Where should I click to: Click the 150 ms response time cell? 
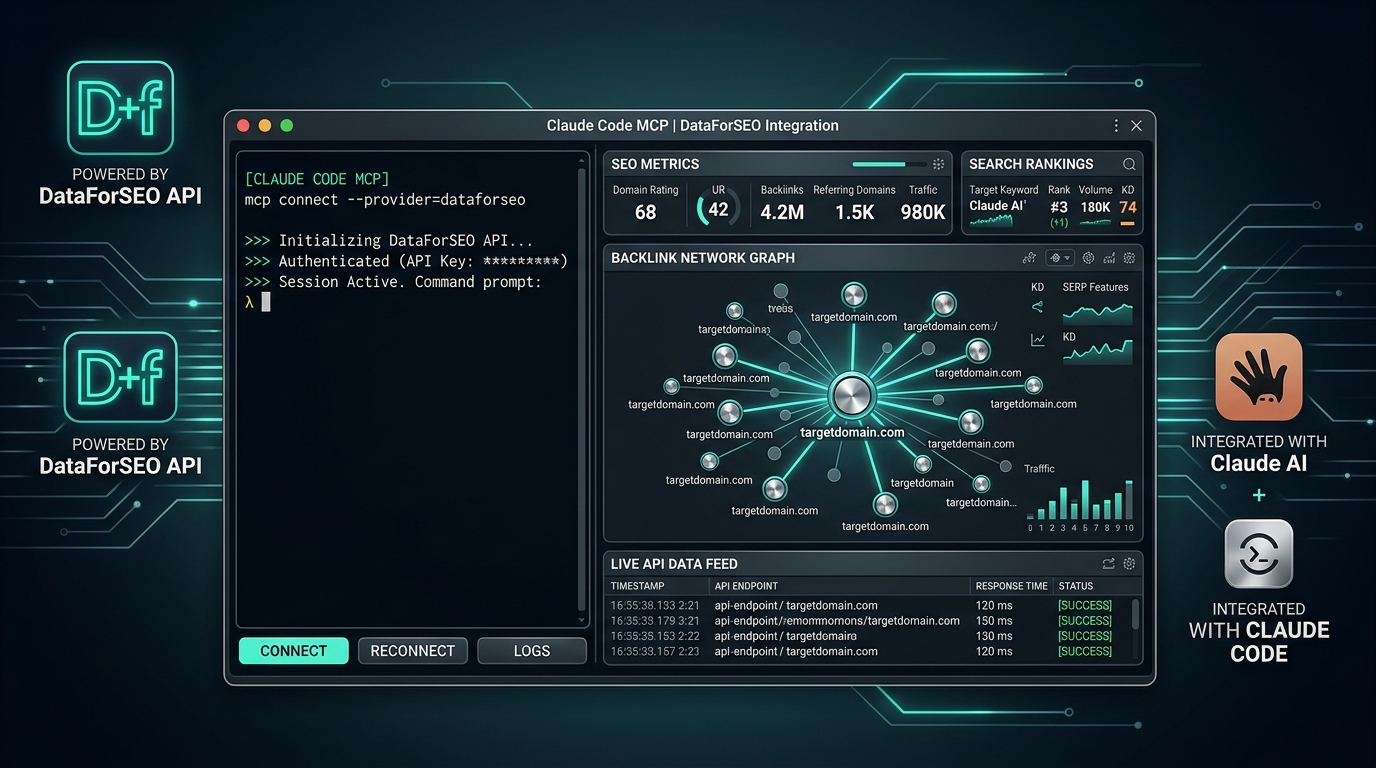994,621
